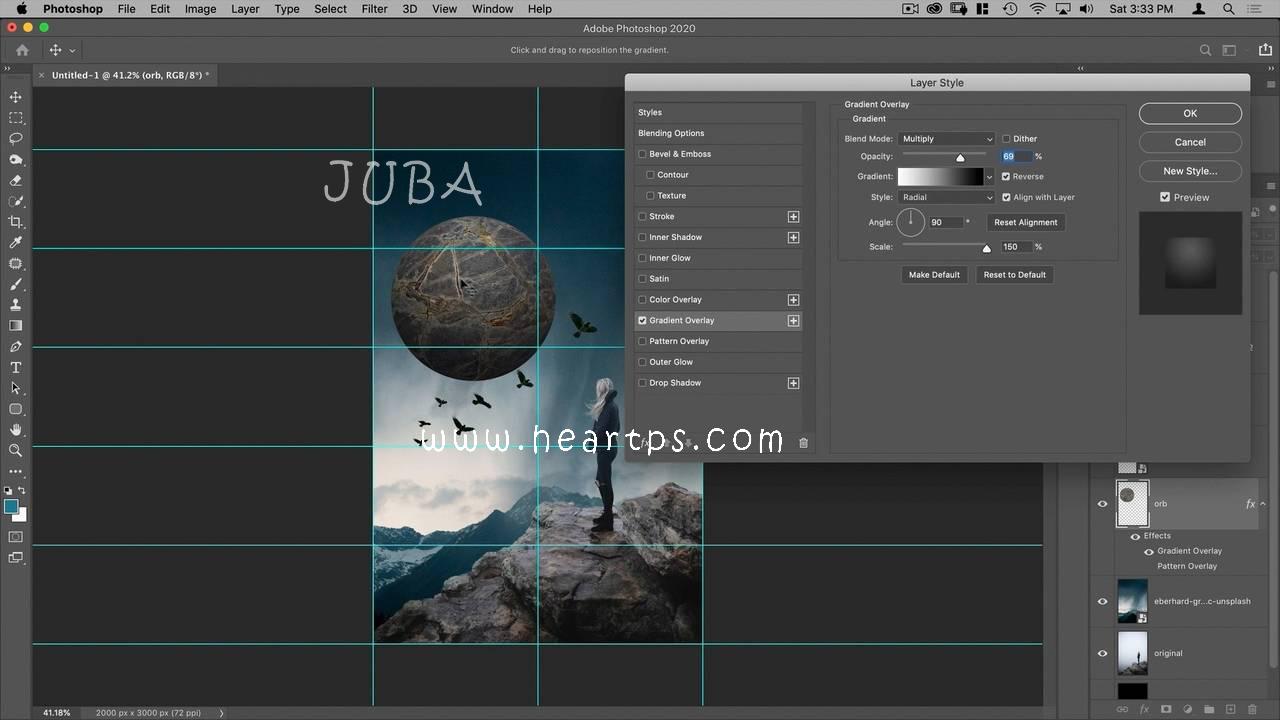Hide the original layer
Image resolution: width=1280 pixels, height=720 pixels.
[1103, 653]
